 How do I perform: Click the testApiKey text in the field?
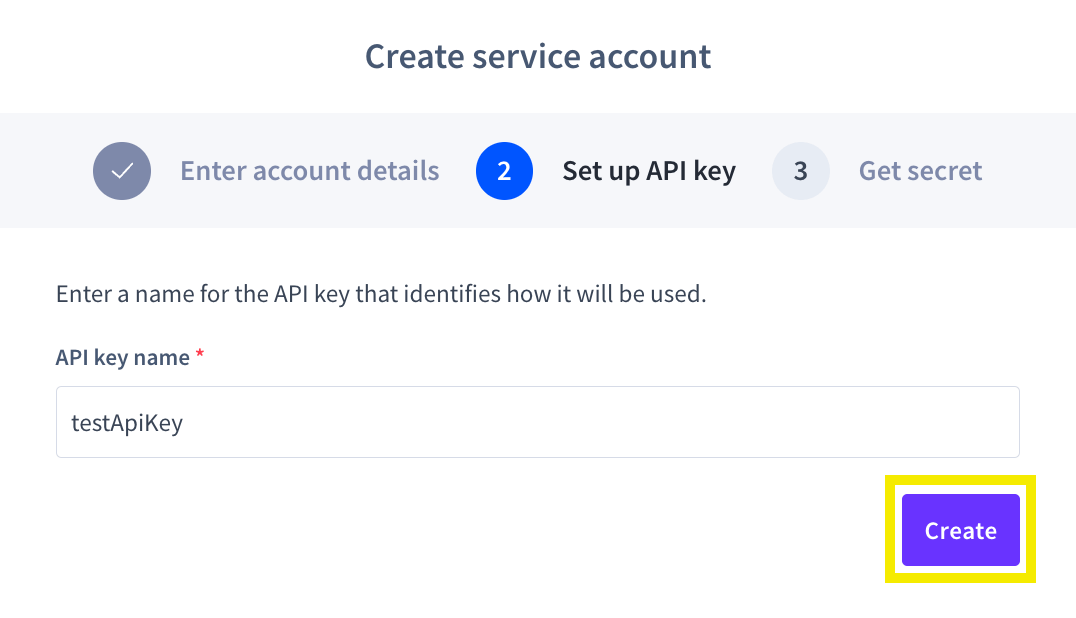(127, 423)
